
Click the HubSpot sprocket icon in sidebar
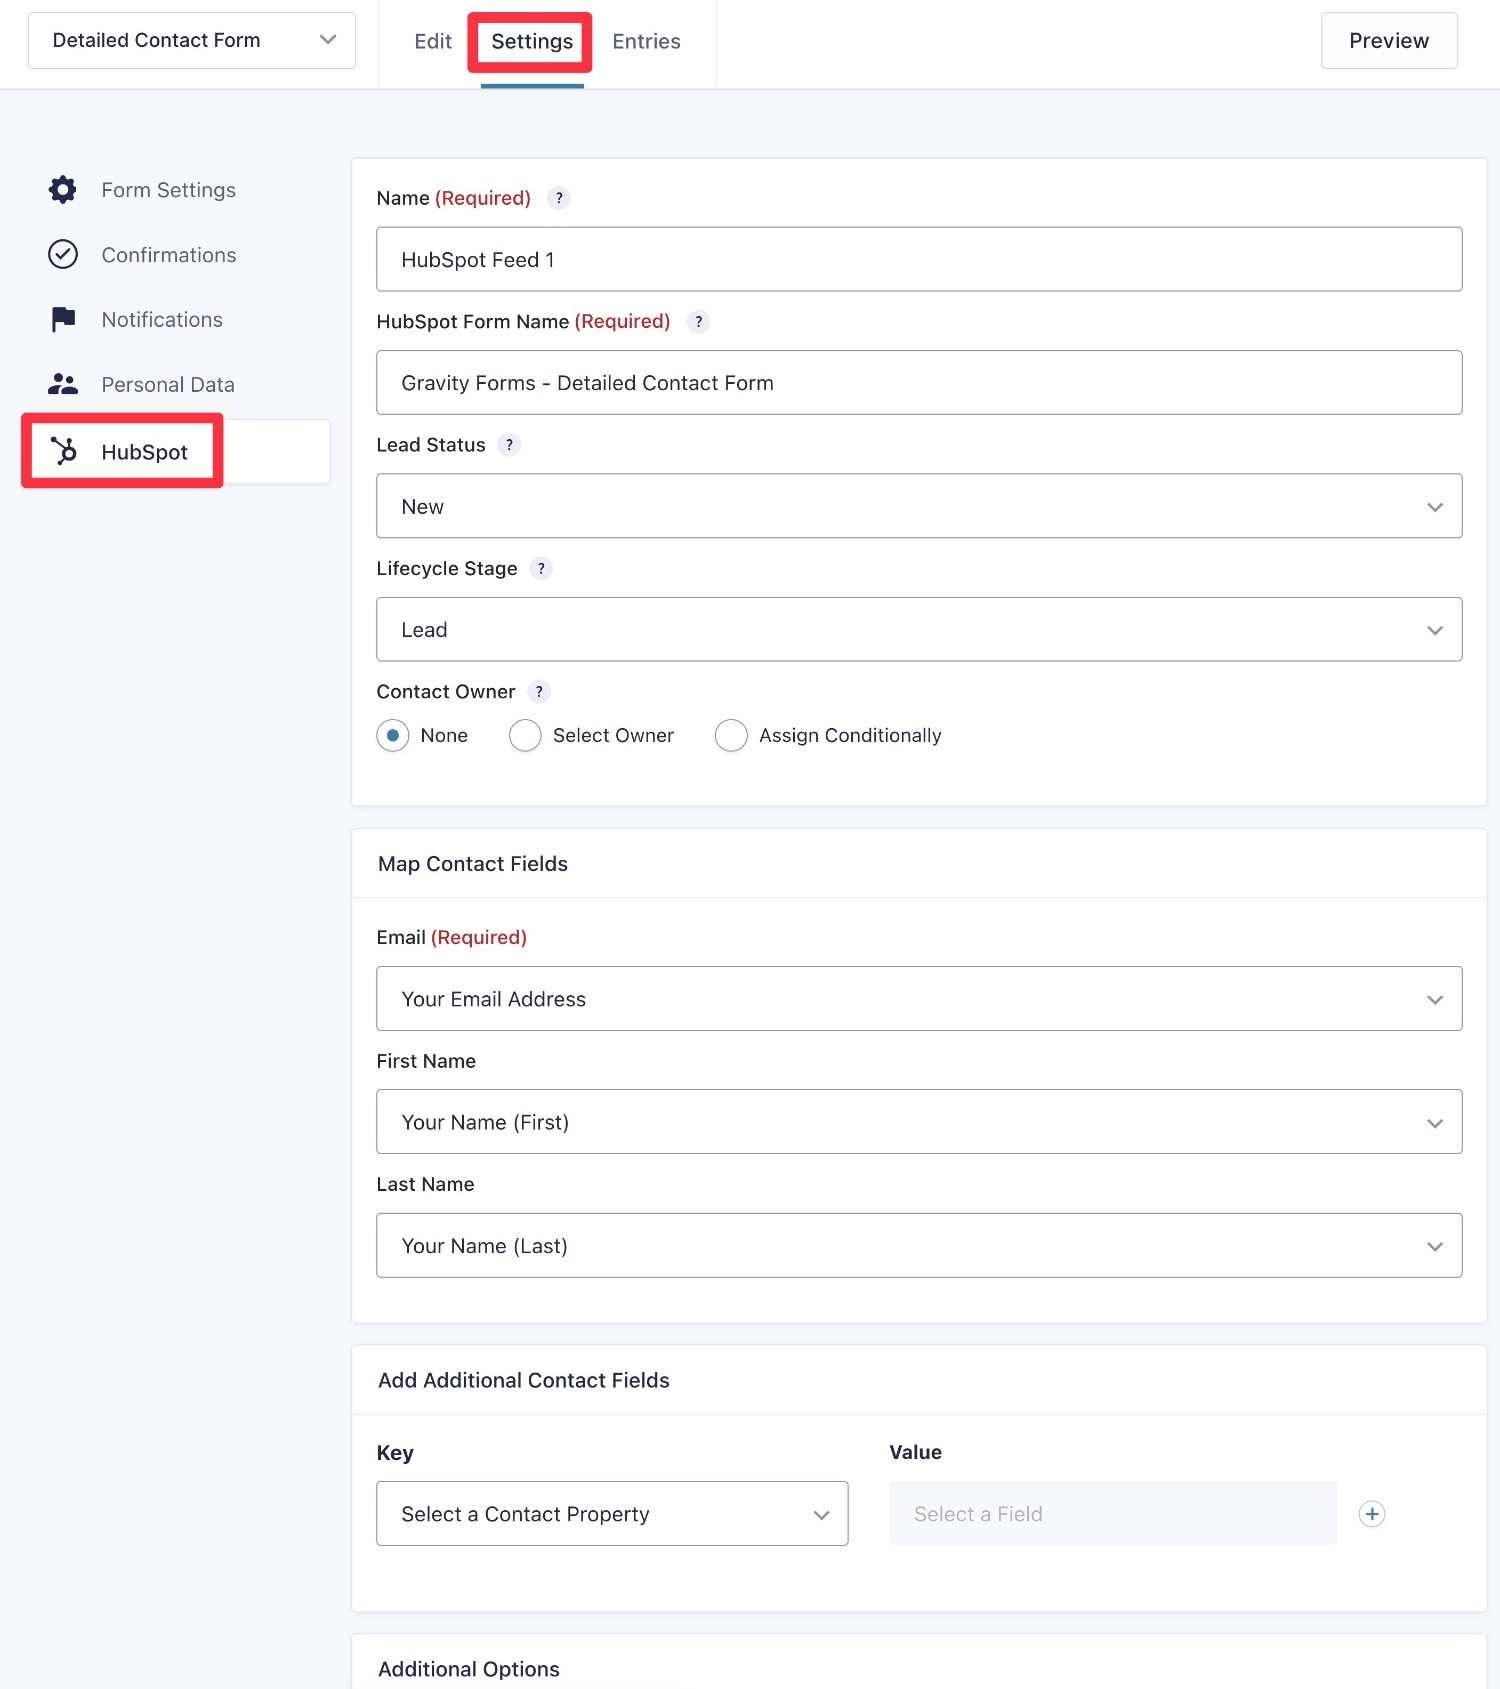[x=63, y=451]
